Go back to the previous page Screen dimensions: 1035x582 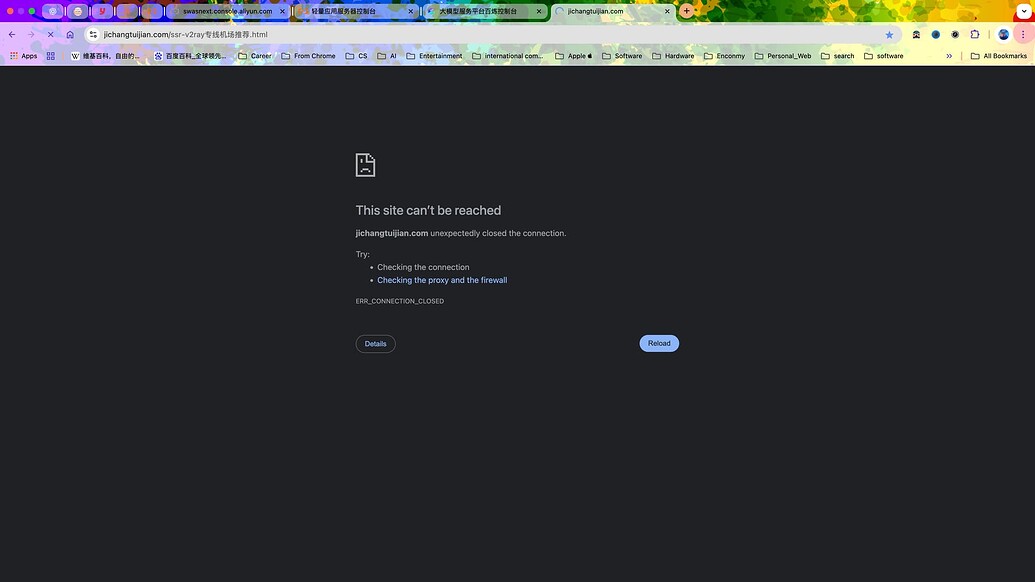click(12, 34)
